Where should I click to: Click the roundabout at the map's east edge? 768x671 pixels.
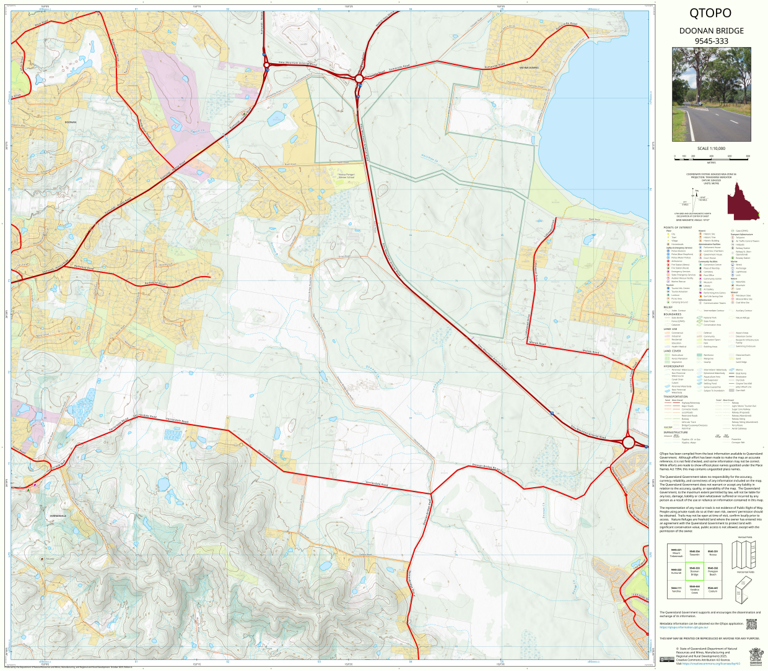tap(628, 443)
